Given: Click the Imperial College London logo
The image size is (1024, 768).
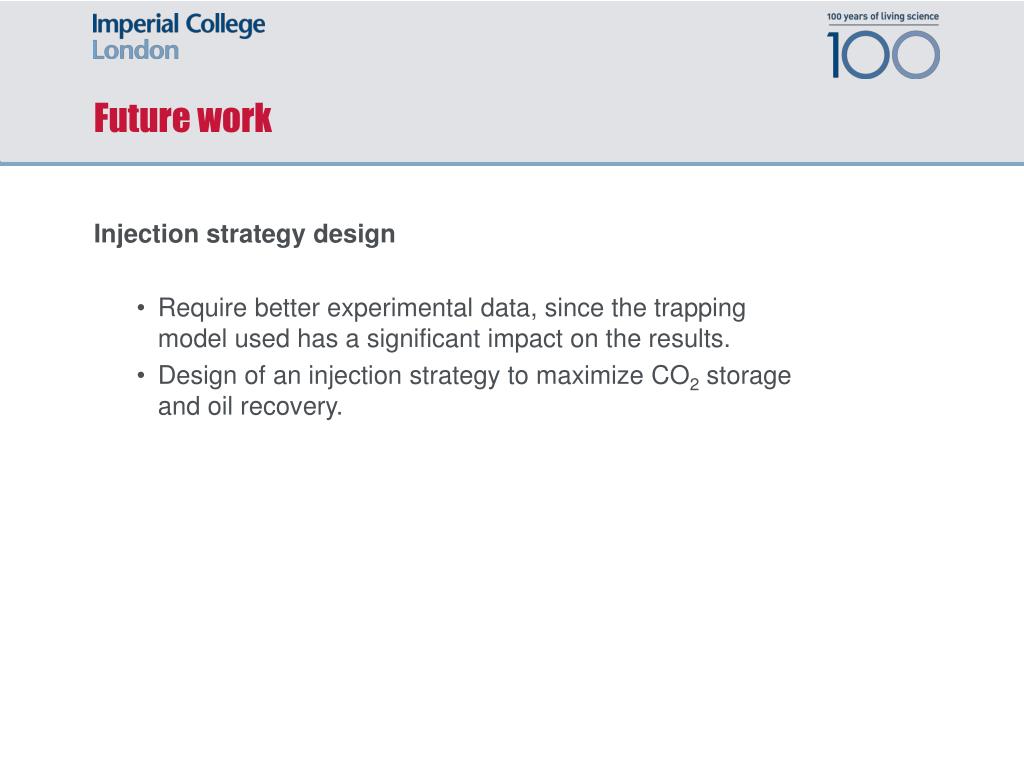Looking at the screenshot, I should point(178,37).
